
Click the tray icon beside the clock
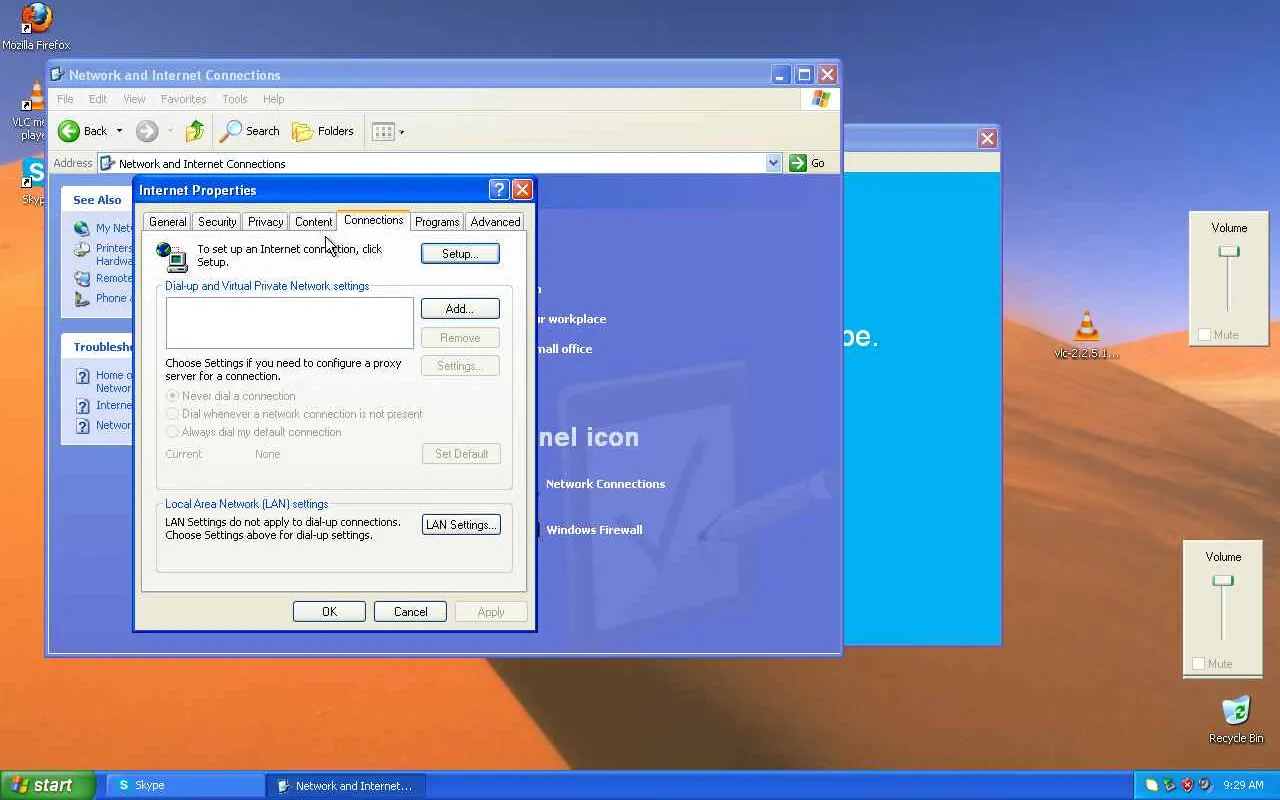(x=1205, y=785)
